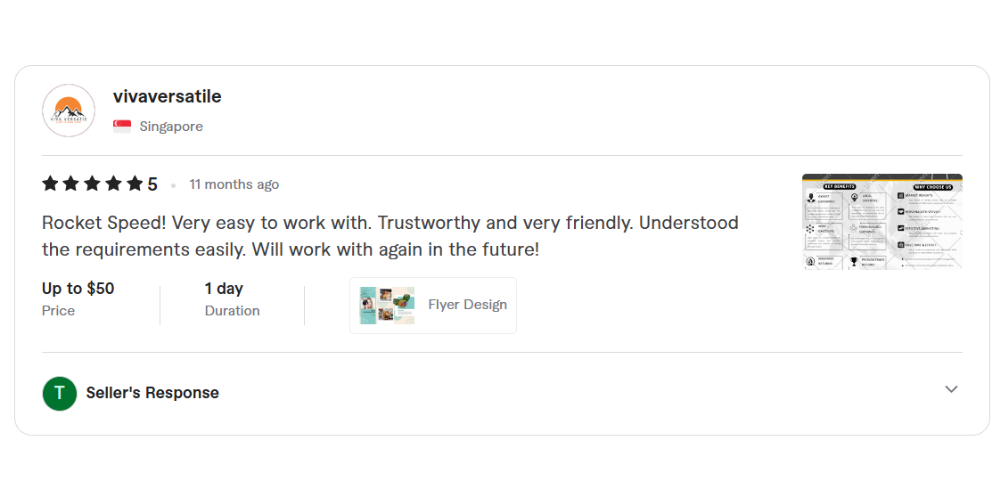The height and width of the screenshot is (500, 1000).
Task: Click the fifth star in the rating
Action: coord(134,184)
